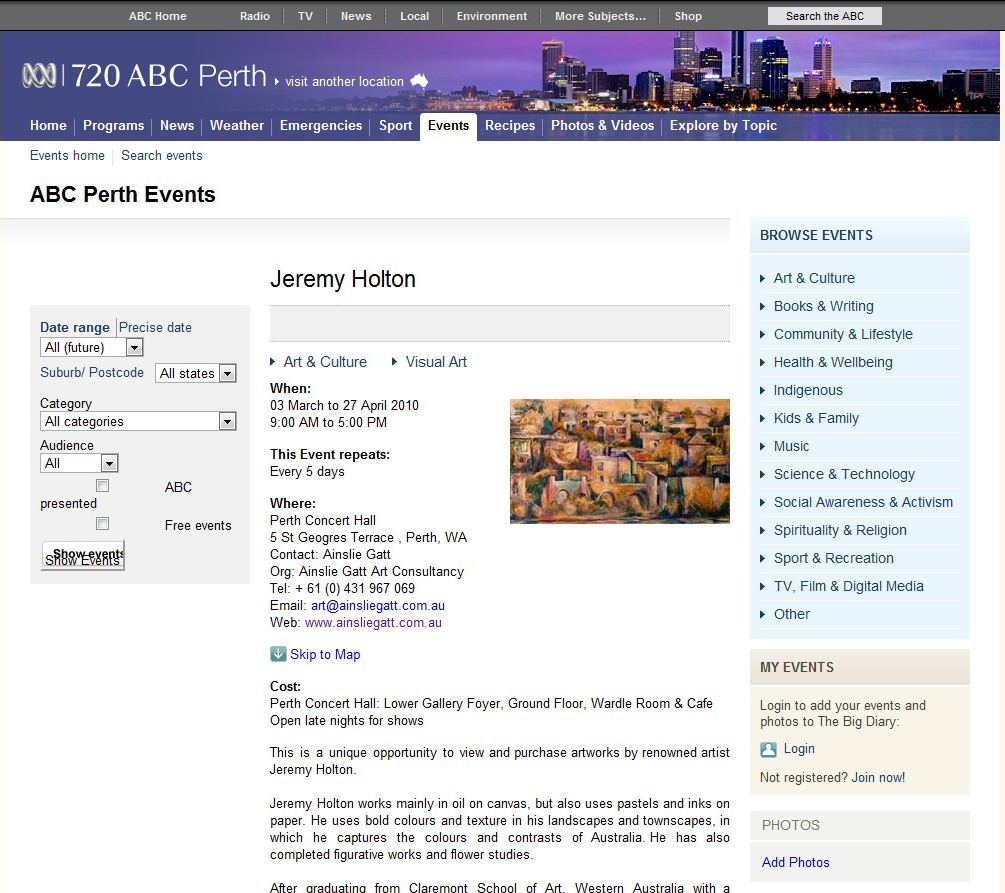The image size is (1005, 893).
Task: Browse Books & Writing events
Action: click(x=824, y=306)
